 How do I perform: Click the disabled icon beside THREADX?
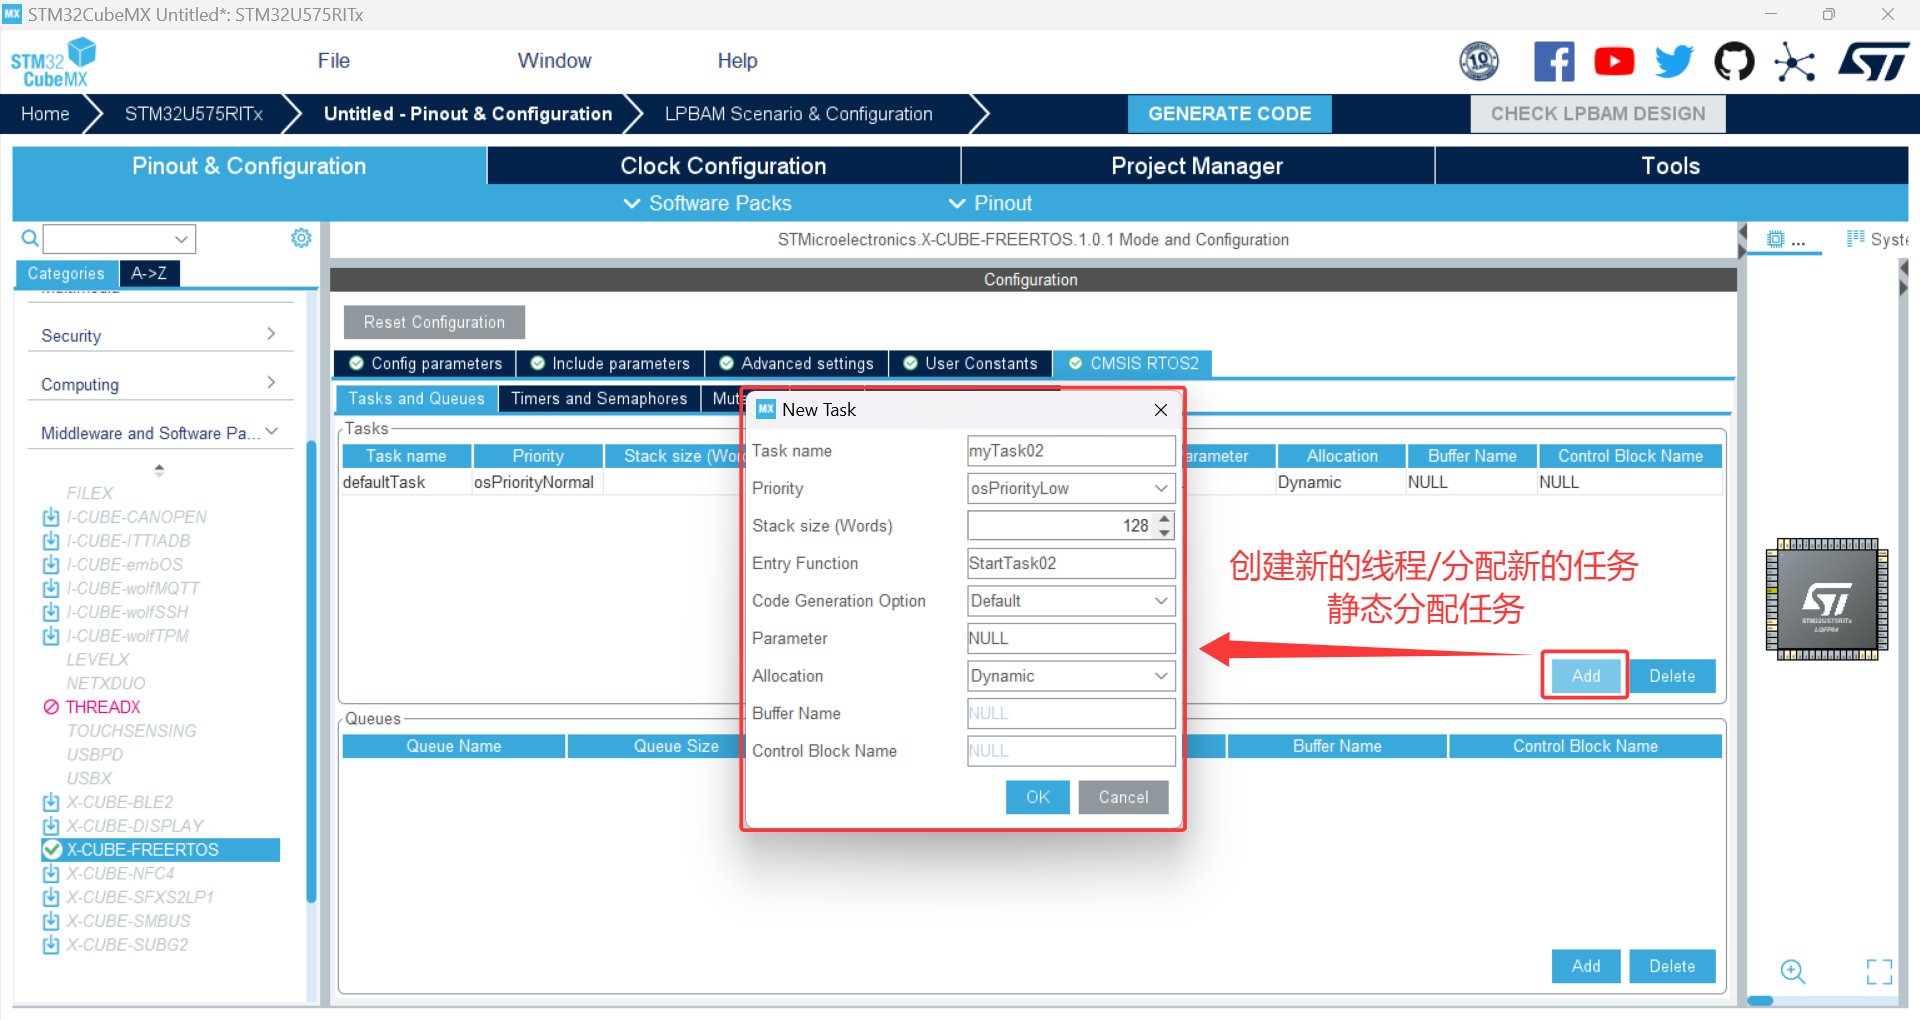(x=51, y=707)
